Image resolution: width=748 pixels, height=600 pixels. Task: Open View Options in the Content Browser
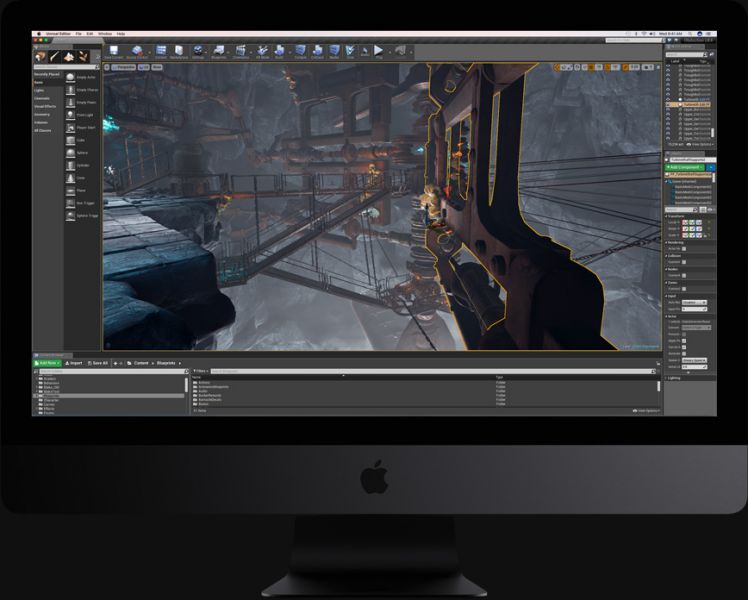click(646, 410)
